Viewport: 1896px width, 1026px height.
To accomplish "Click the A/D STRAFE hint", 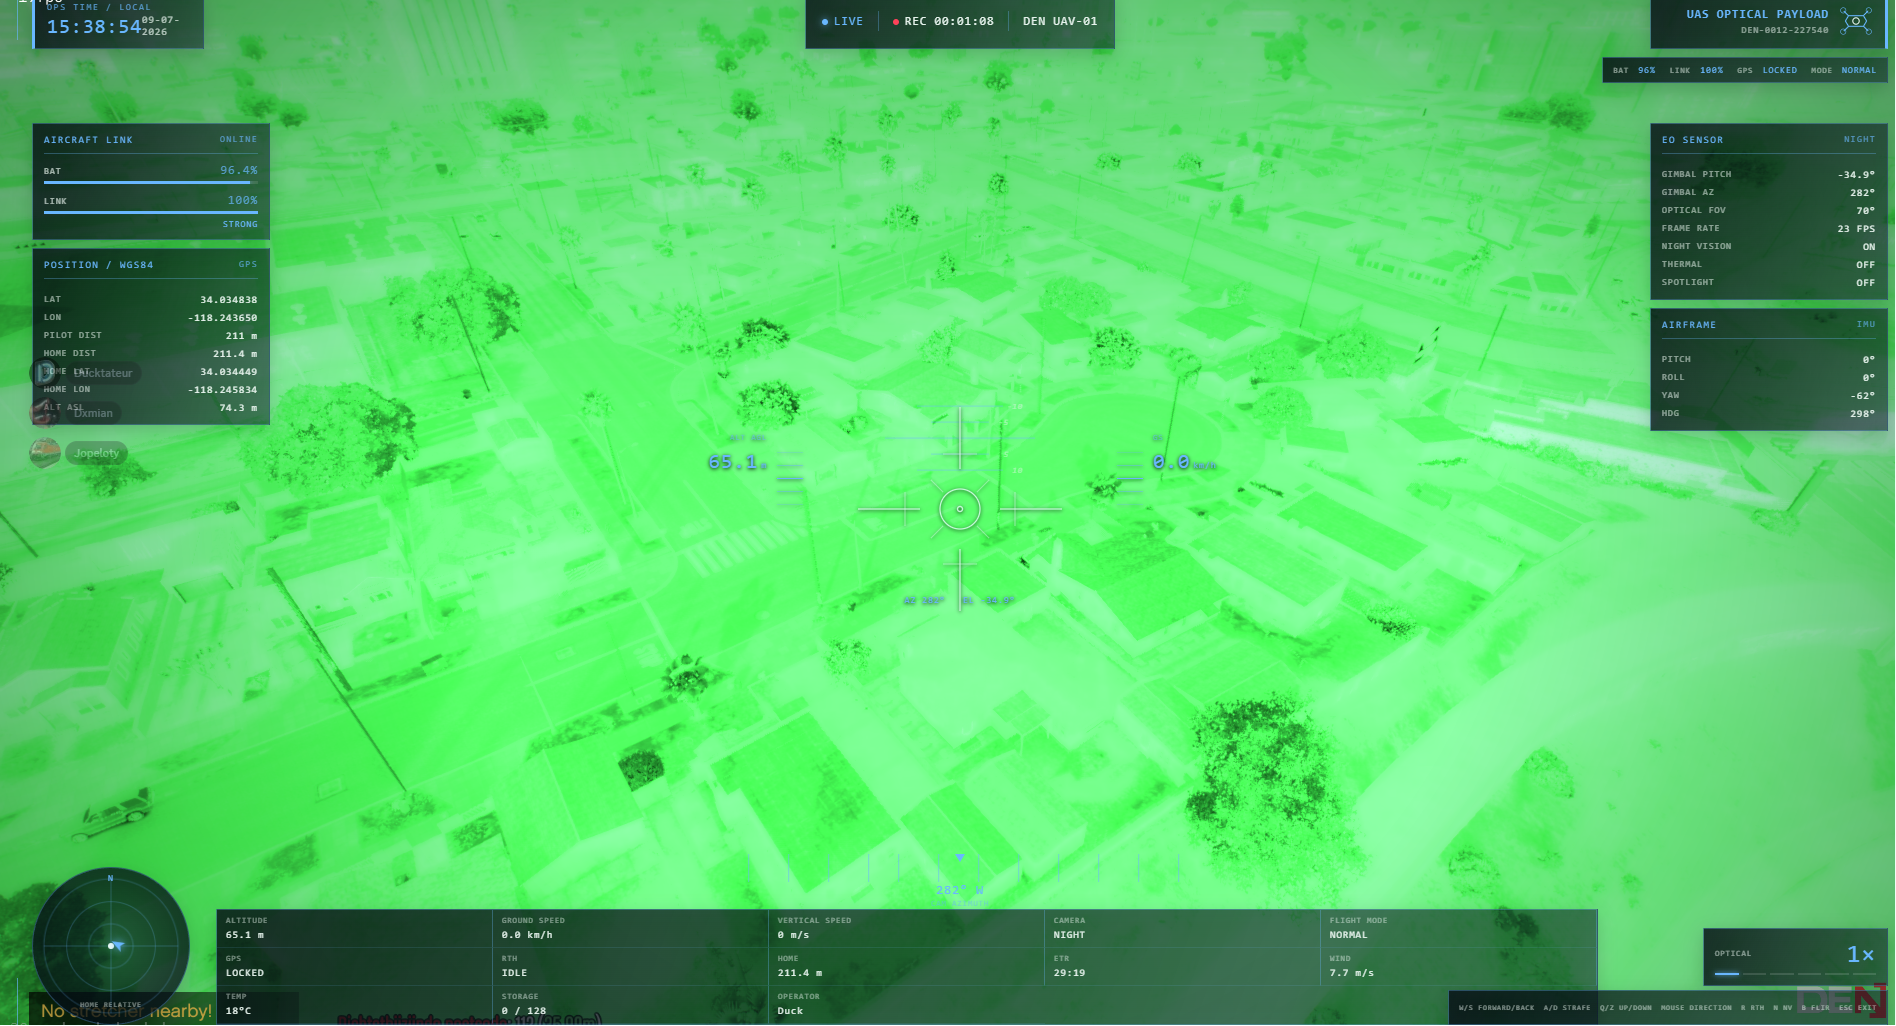I will pyautogui.click(x=1567, y=1008).
